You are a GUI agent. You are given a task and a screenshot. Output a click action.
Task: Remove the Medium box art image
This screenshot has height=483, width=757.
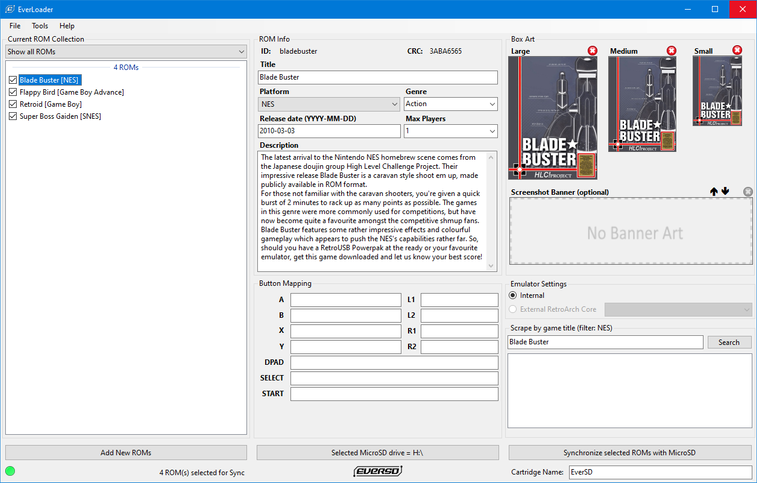(x=671, y=51)
